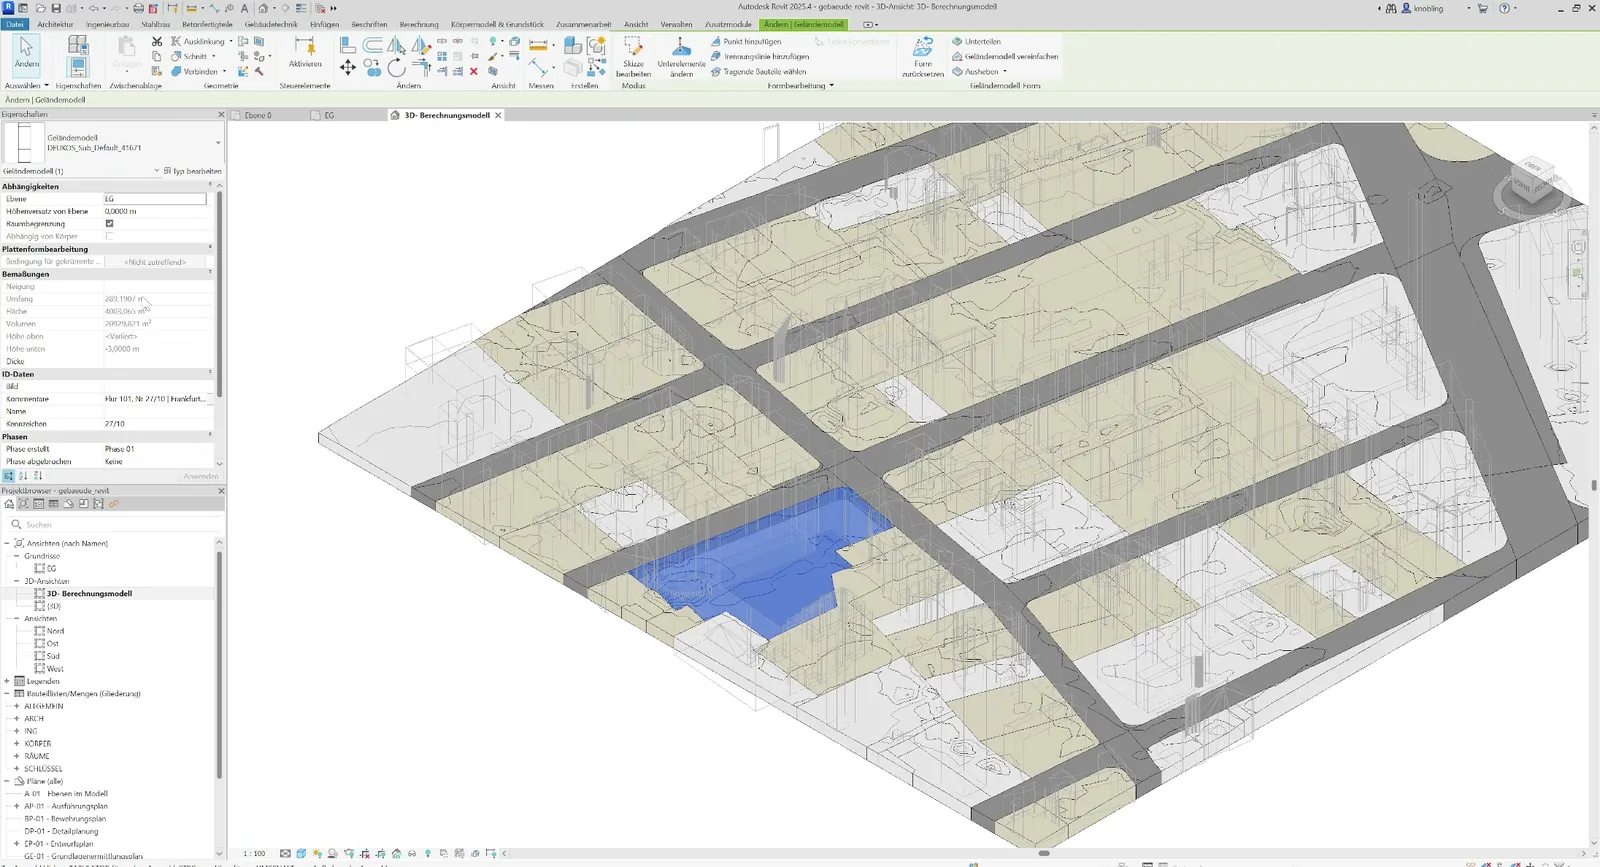The height and width of the screenshot is (867, 1600).
Task: Open Skizze bearbeiten mode
Action: click(x=633, y=57)
